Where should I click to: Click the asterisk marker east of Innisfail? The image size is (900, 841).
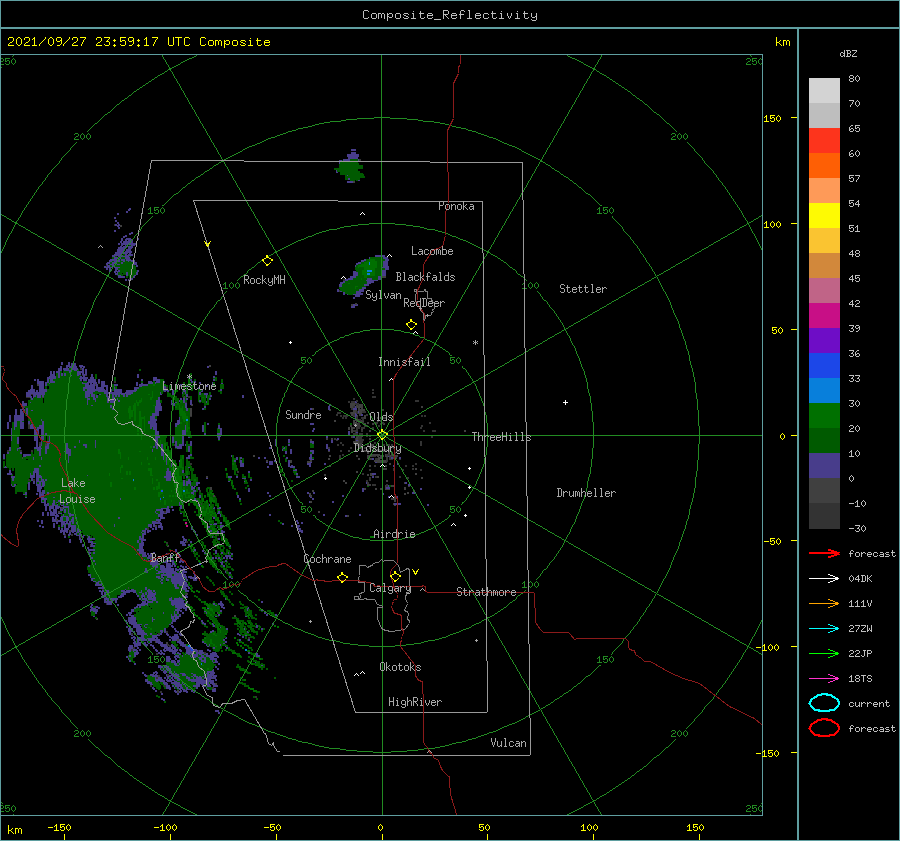tap(475, 343)
